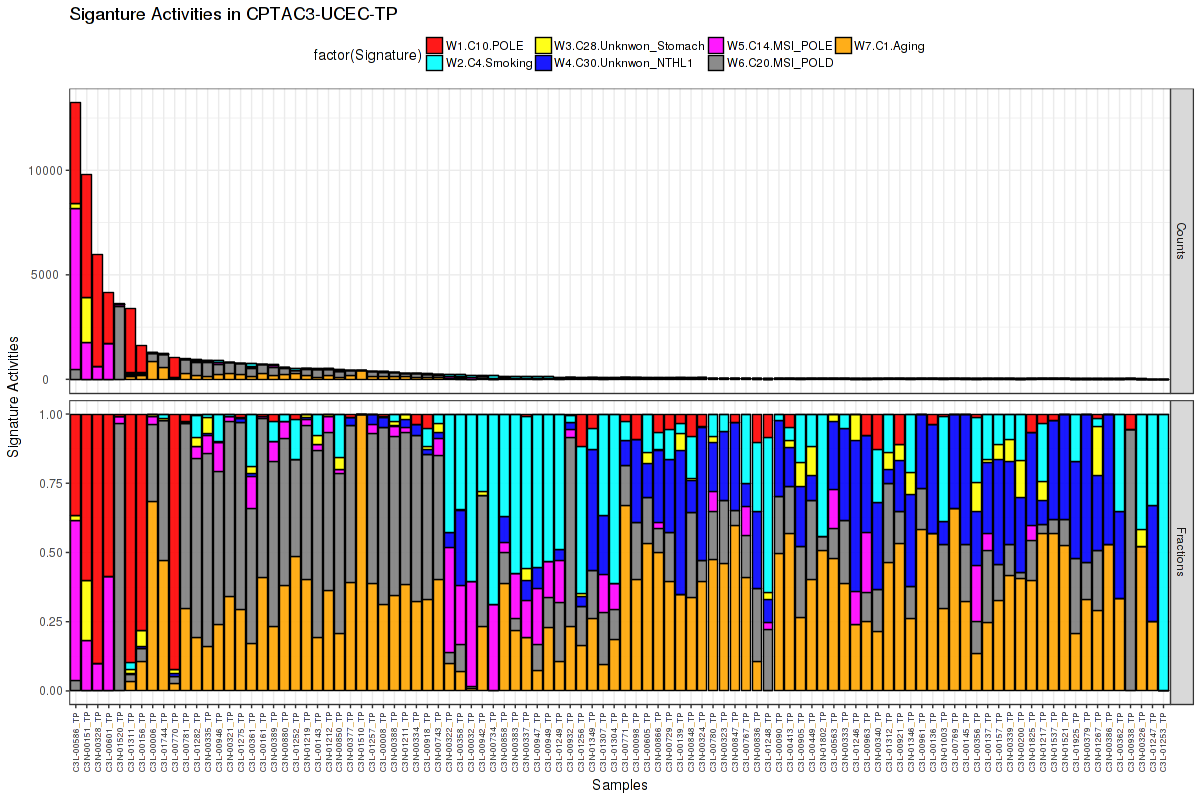Click the Signature Activities y-axis title
Image resolution: width=1200 pixels, height=800 pixels.
(13, 397)
